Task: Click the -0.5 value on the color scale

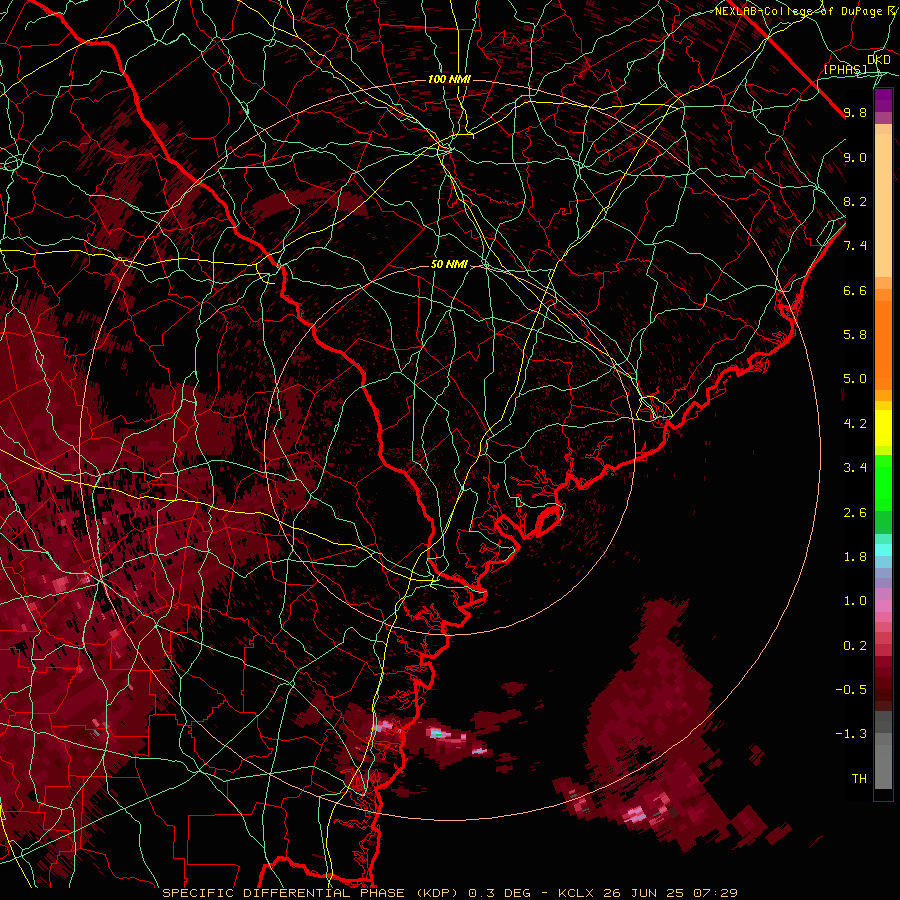Action: (851, 690)
